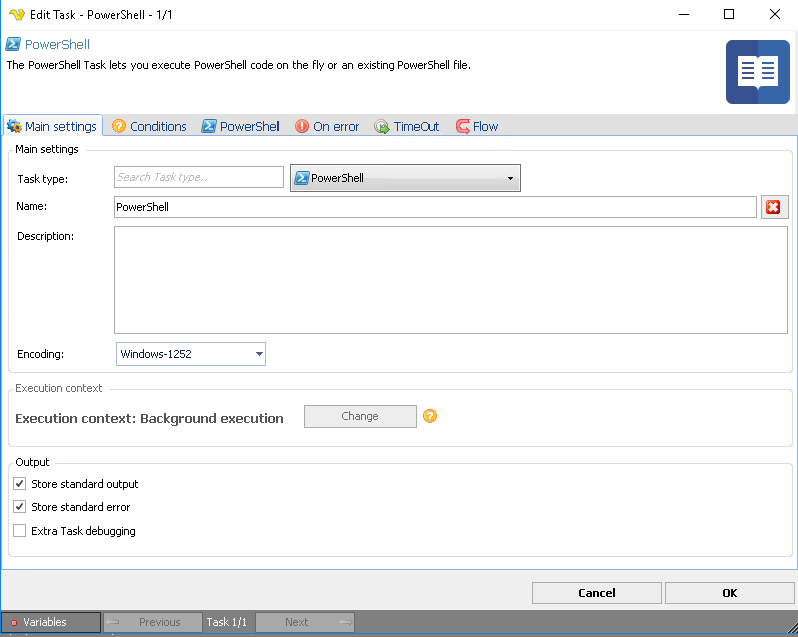This screenshot has width=798, height=637.
Task: Switch to the PowerShell settings tab
Action: click(x=240, y=127)
